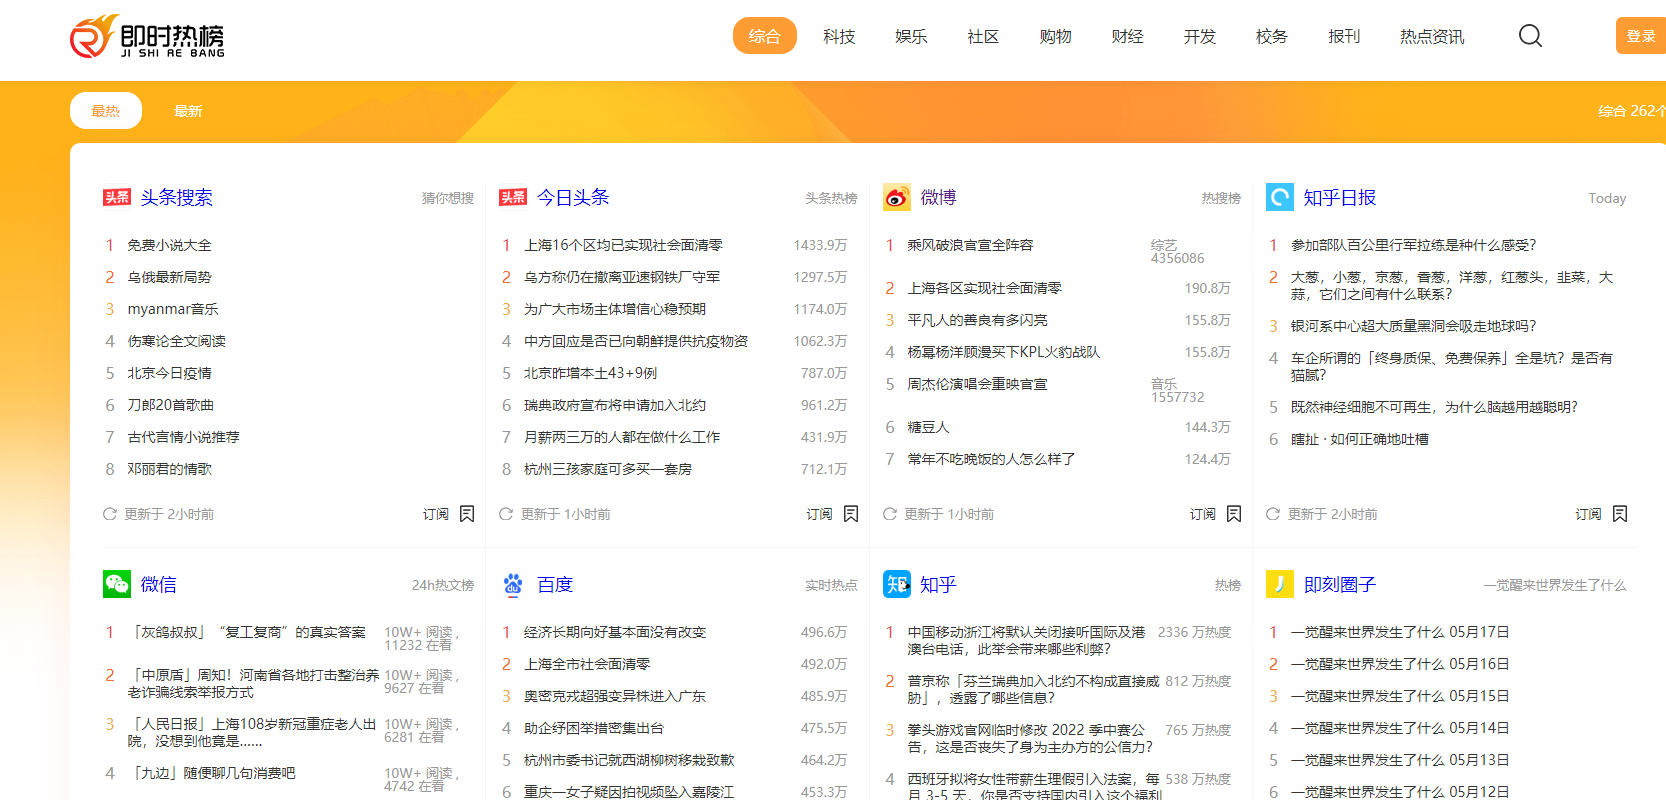Image resolution: width=1666 pixels, height=800 pixels.
Task: Open the 热点资讯 category
Action: tap(1432, 36)
